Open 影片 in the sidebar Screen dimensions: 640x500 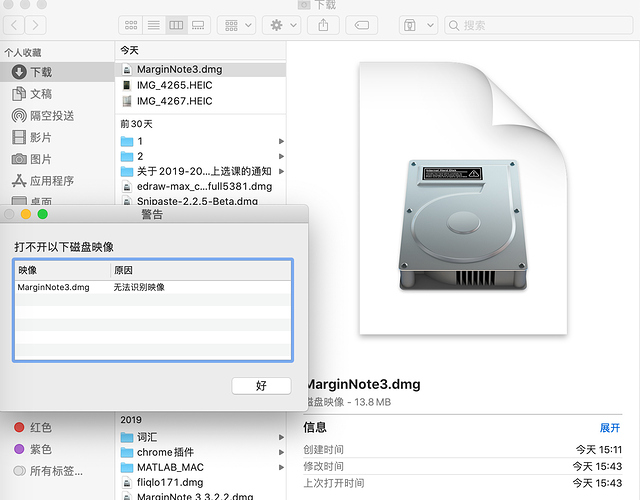click(x=57, y=137)
